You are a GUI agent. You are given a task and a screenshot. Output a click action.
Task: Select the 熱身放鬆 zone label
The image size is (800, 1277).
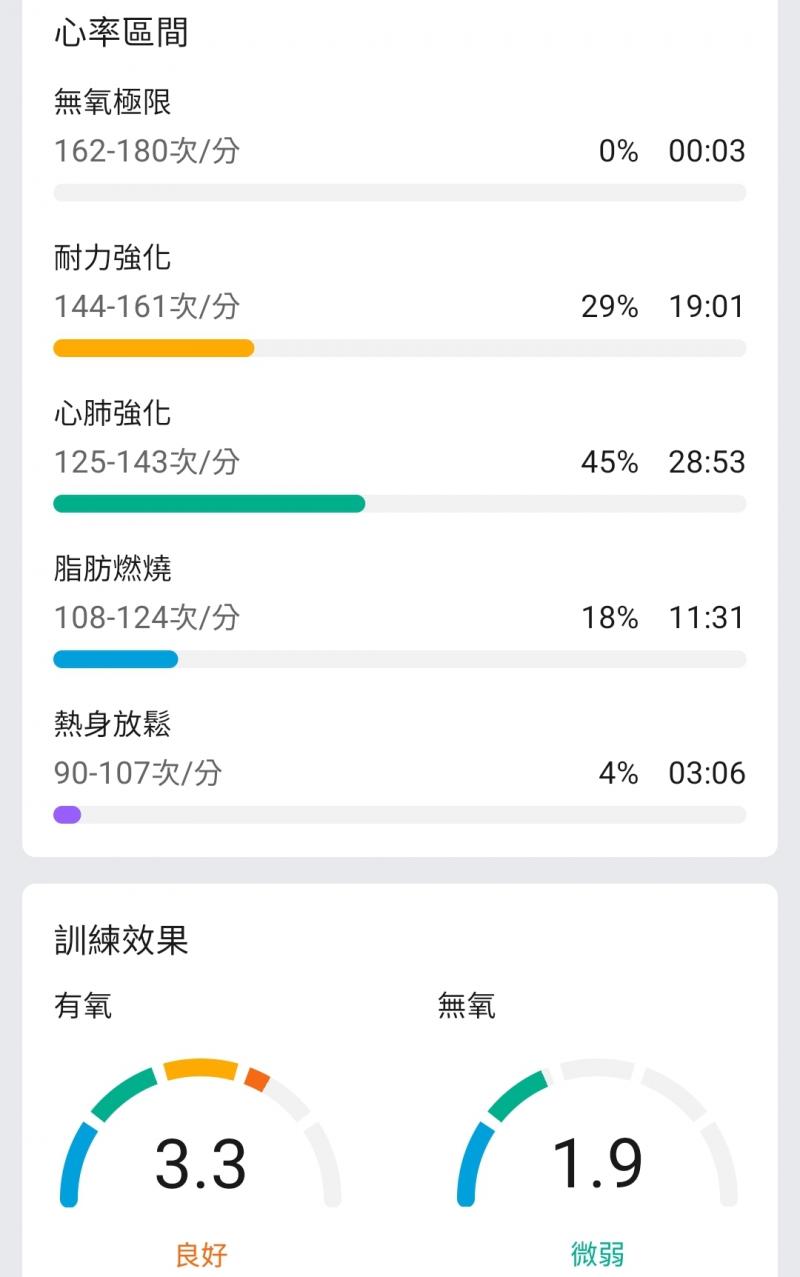point(113,724)
